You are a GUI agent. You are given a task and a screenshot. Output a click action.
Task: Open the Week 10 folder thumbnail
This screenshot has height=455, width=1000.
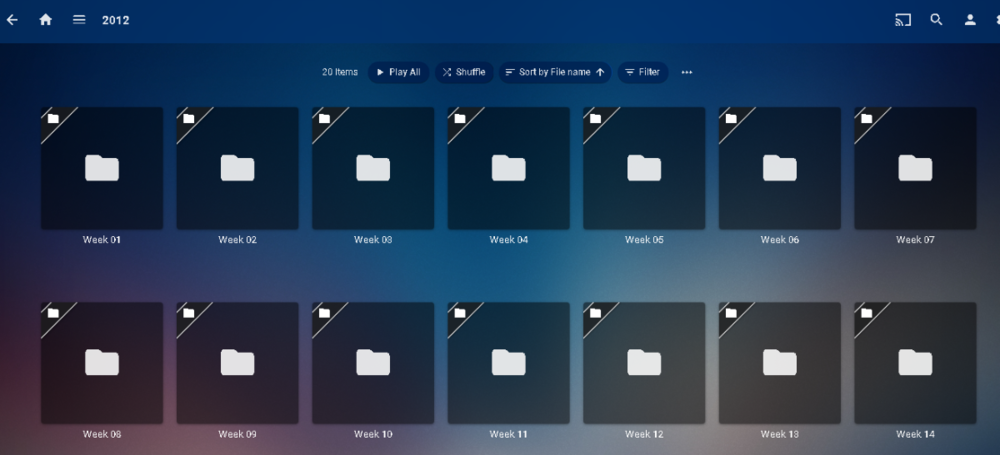[373, 363]
